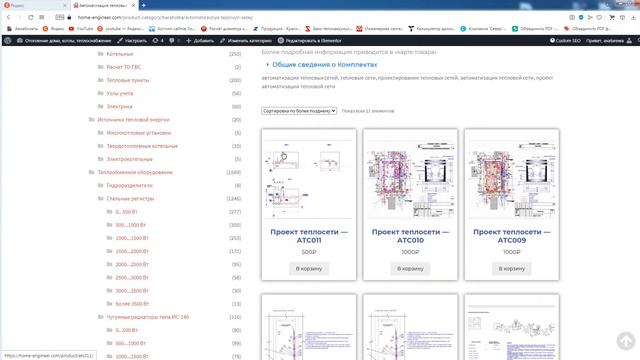Click the Проект теплосети — ATC010 title
640x360 pixels.
click(410, 236)
